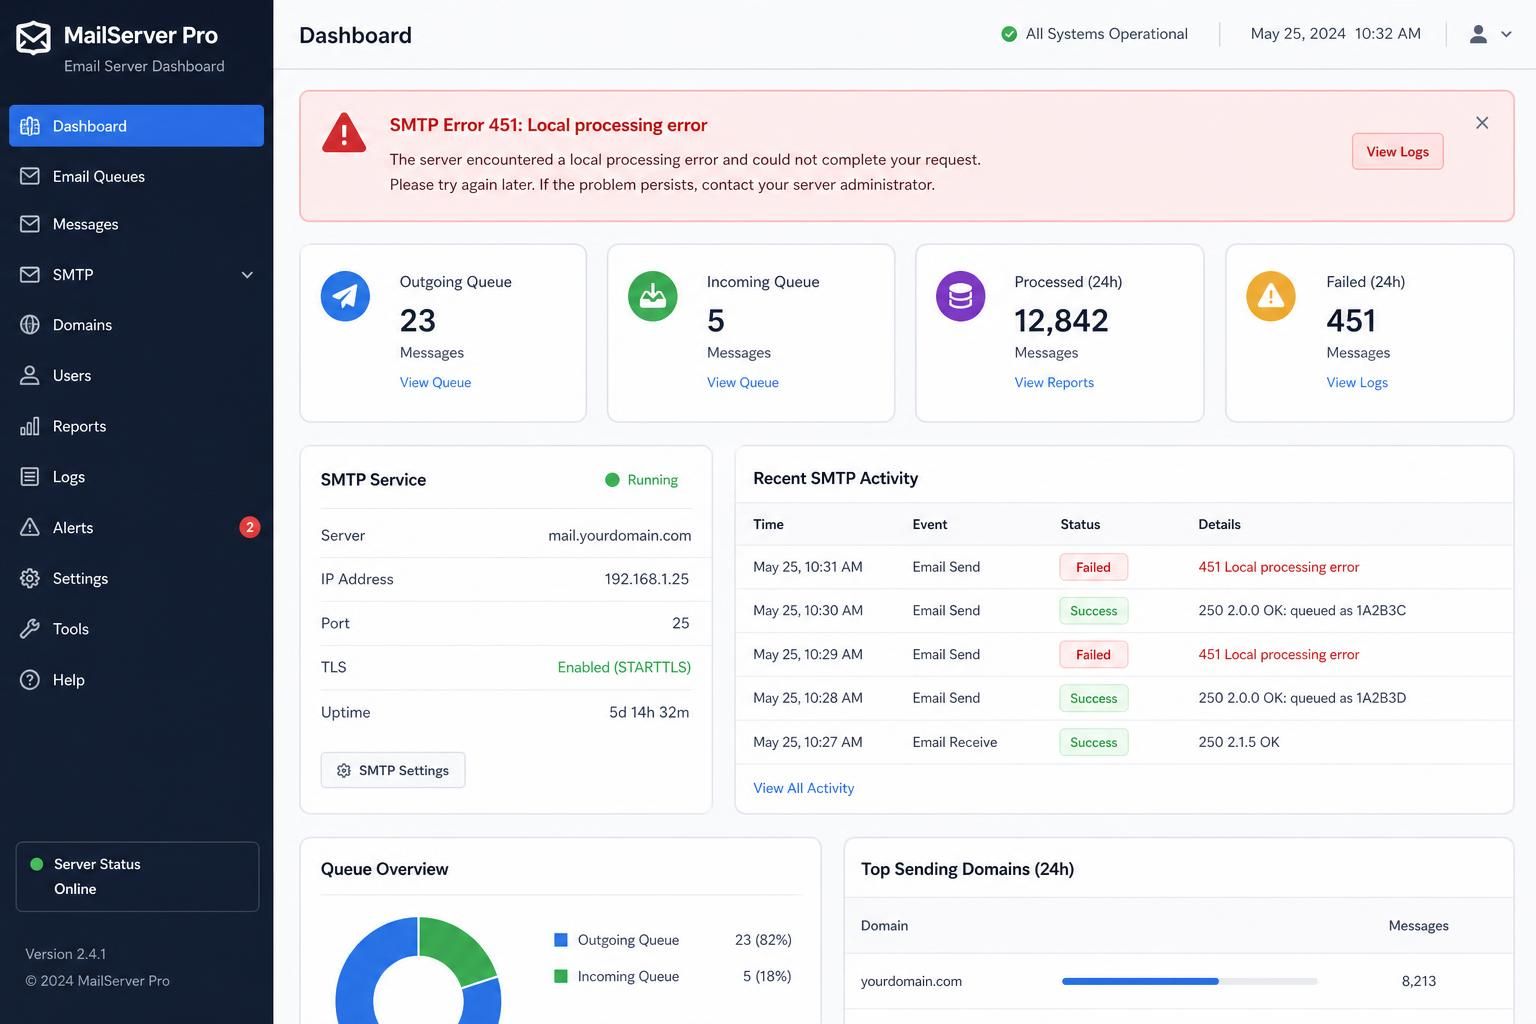Screen dimensions: 1536x1024
Task: Click the Version 2.4.1 label
Action: pos(66,954)
